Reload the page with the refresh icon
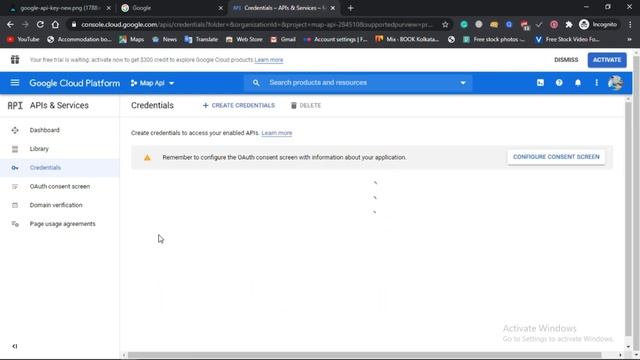Screen dimensions: 640x360 click(x=40, y=24)
